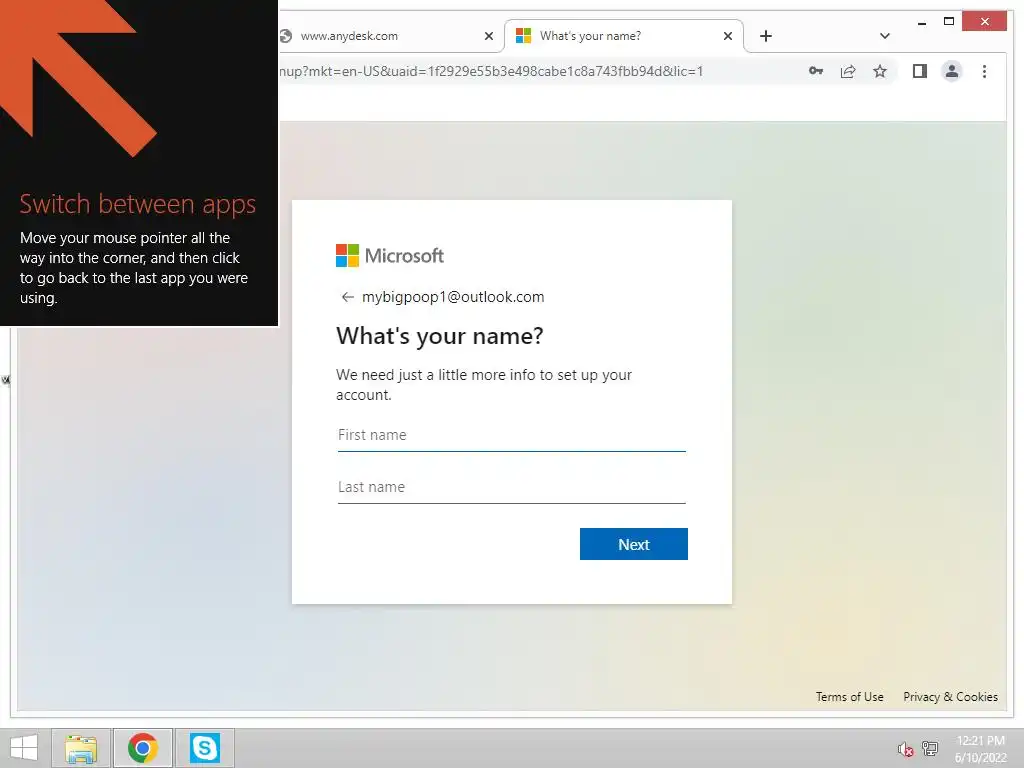
Task: Click the address bar URL text
Action: 490,71
